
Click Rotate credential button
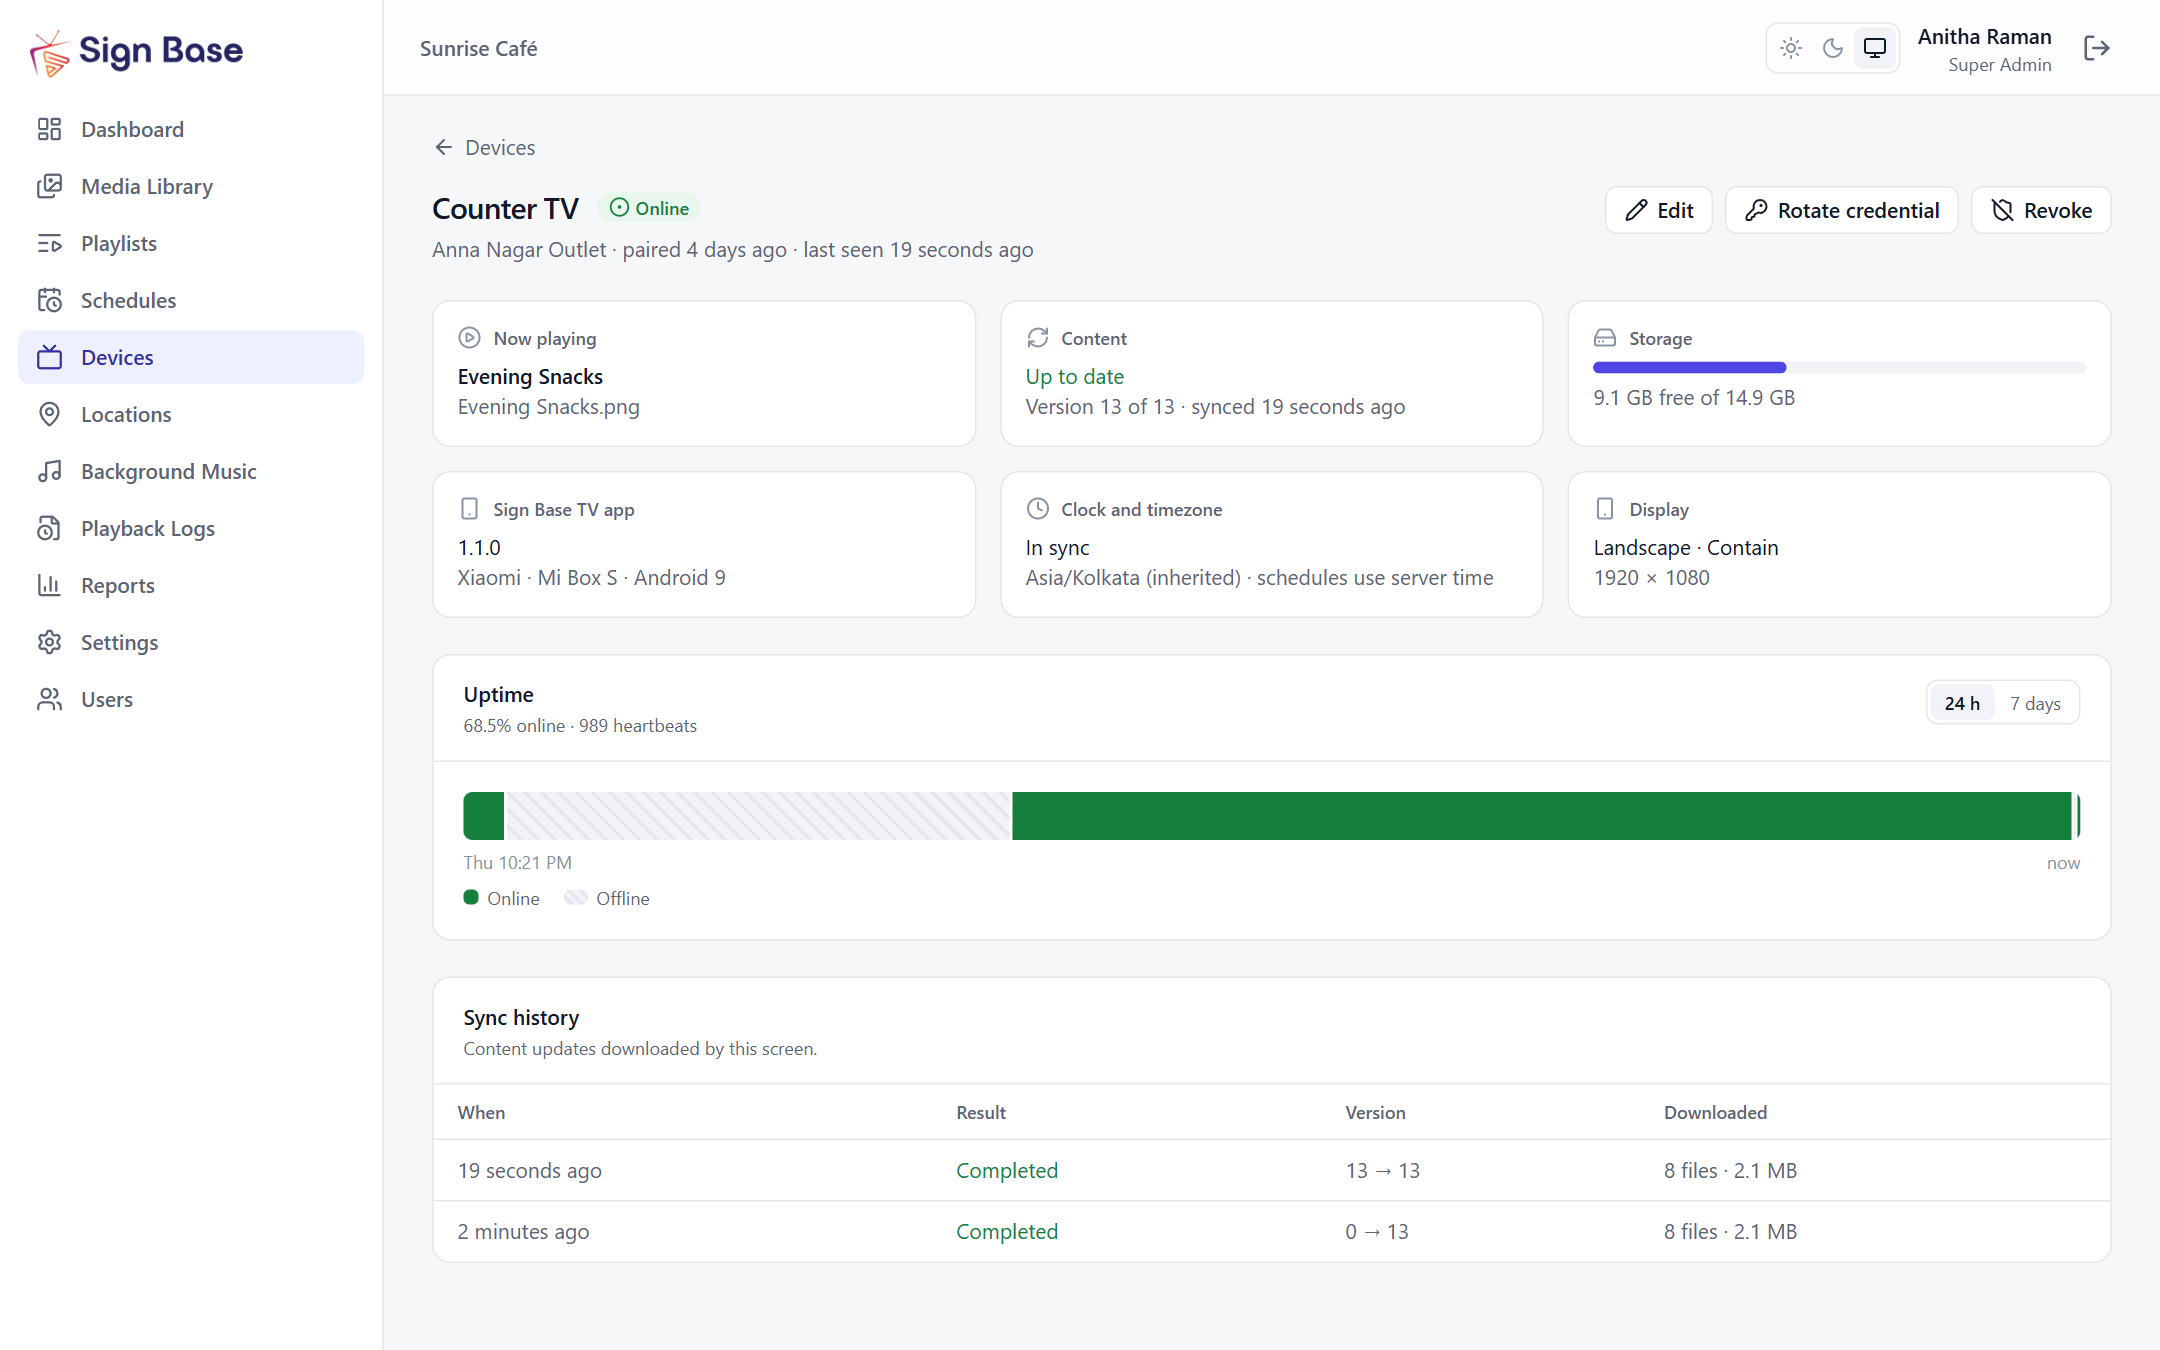pos(1842,210)
